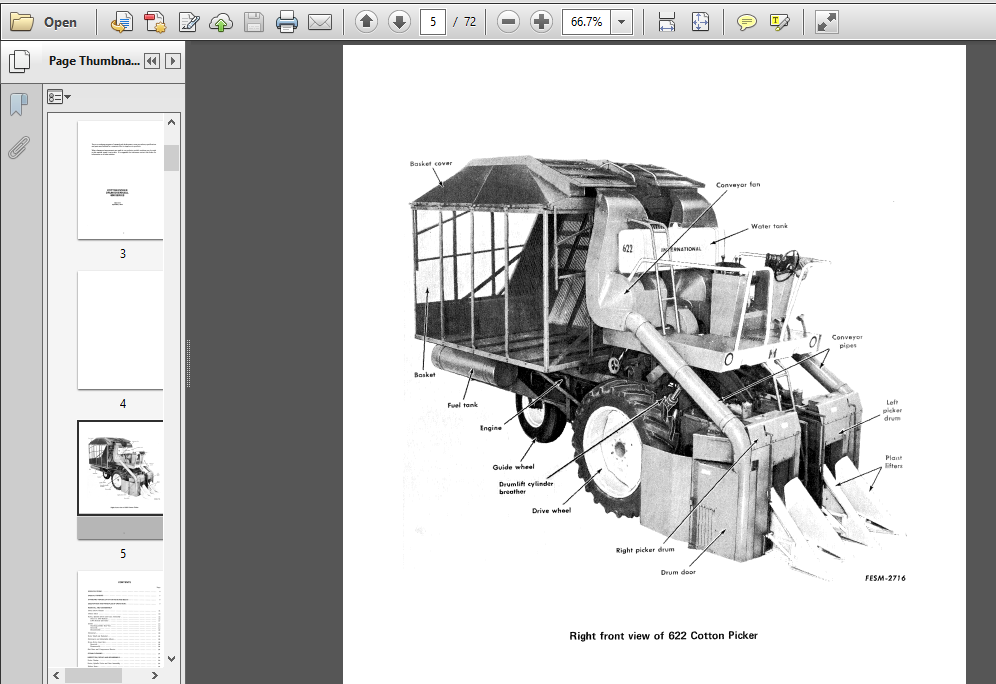Click the Create PDF icon
This screenshot has height=684, width=996.
[x=155, y=22]
